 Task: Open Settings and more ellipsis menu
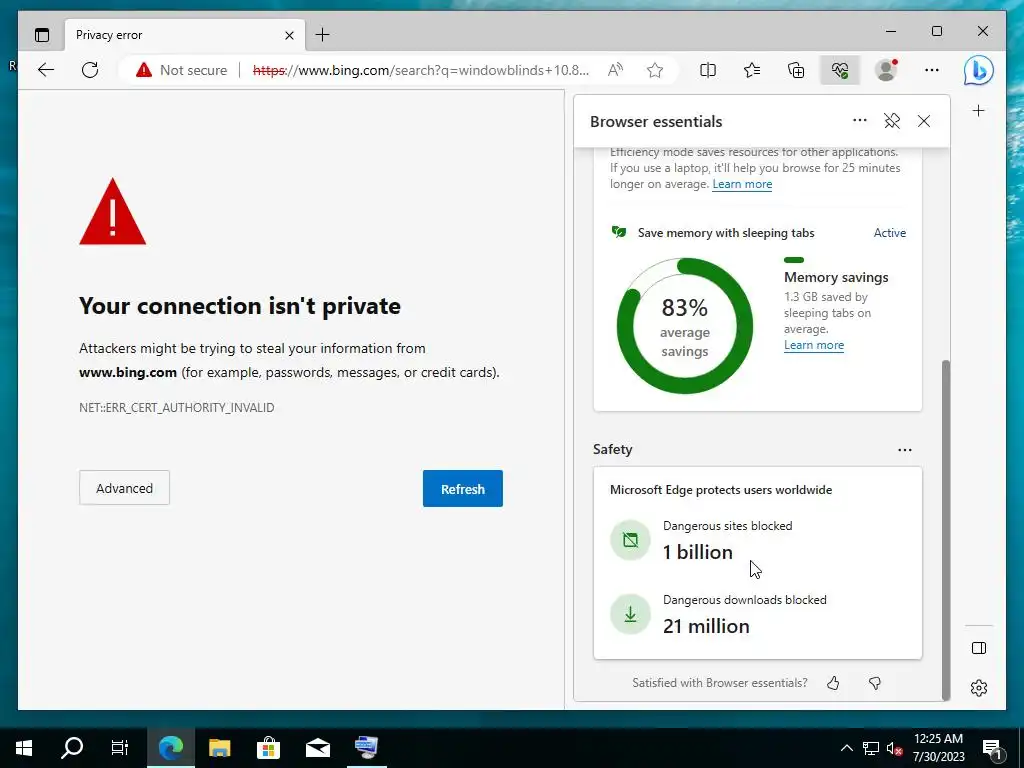932,70
